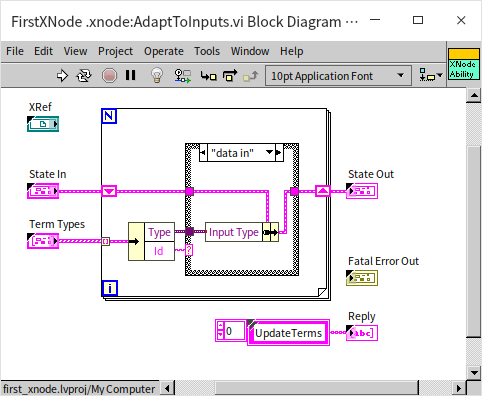Select the Term Types terminal
Screen dimensions: 482x396
(43, 241)
